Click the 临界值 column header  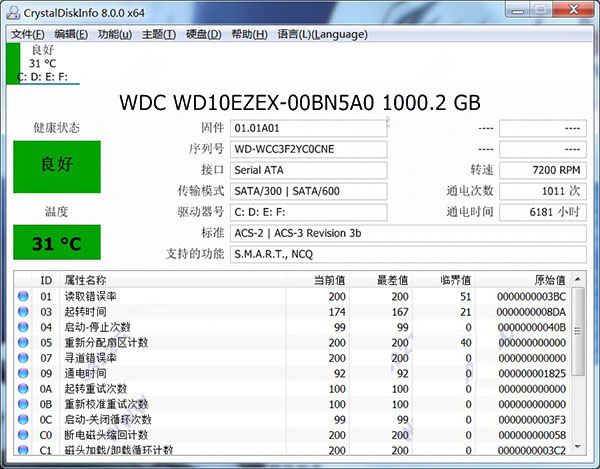(x=444, y=280)
